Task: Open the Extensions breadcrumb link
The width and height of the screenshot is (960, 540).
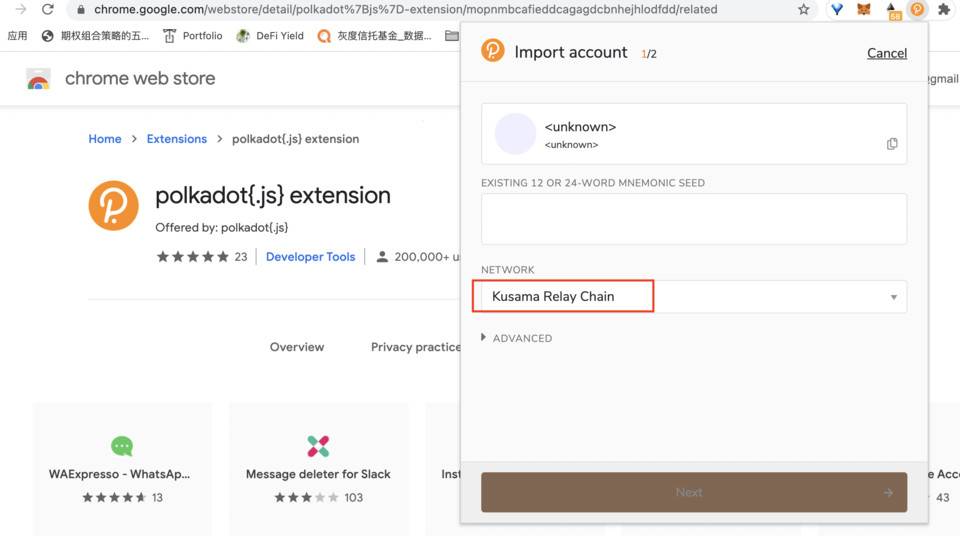Action: point(176,139)
